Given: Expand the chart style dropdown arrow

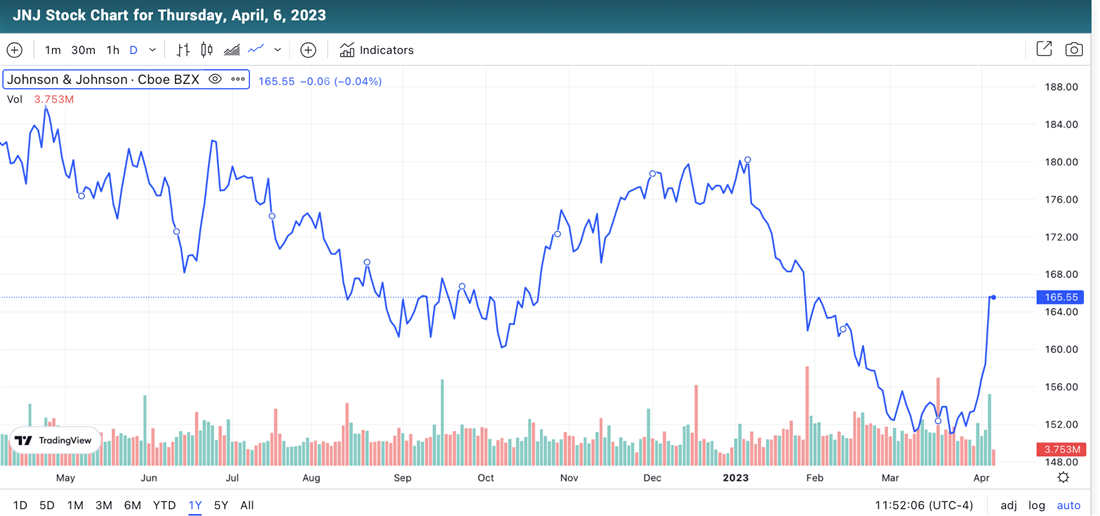Looking at the screenshot, I should click(278, 50).
